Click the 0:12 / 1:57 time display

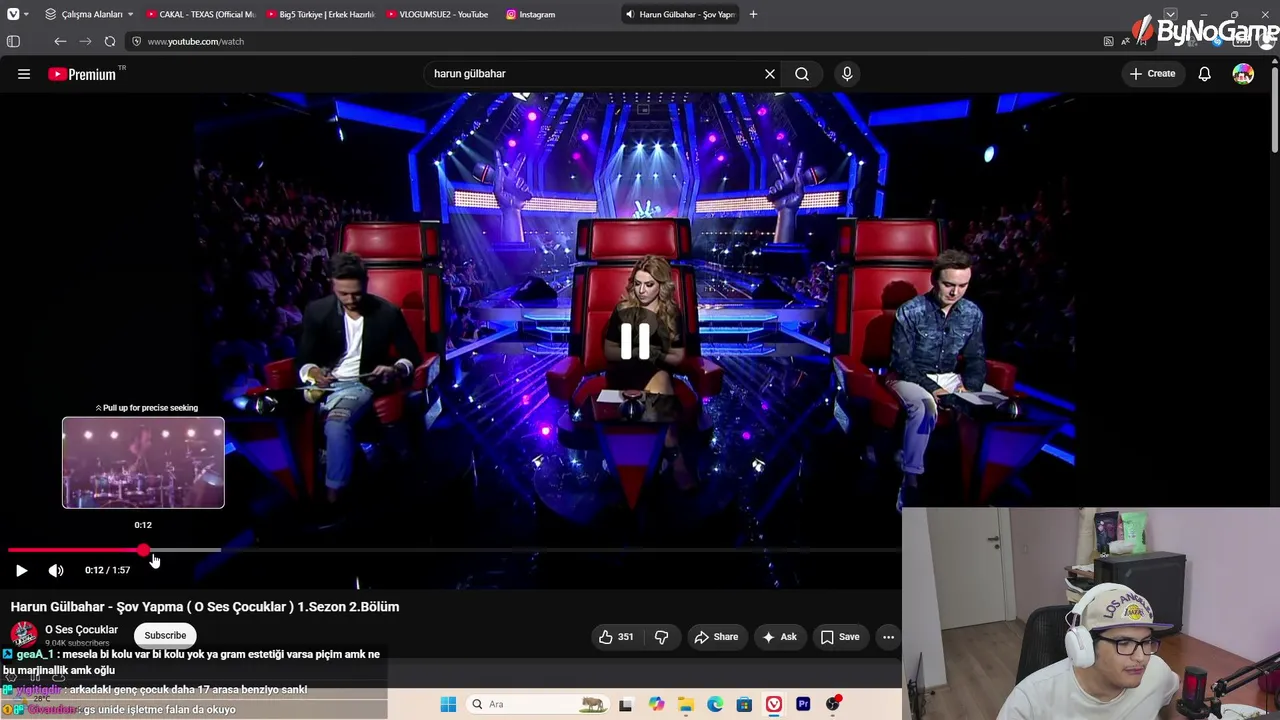[x=107, y=570]
